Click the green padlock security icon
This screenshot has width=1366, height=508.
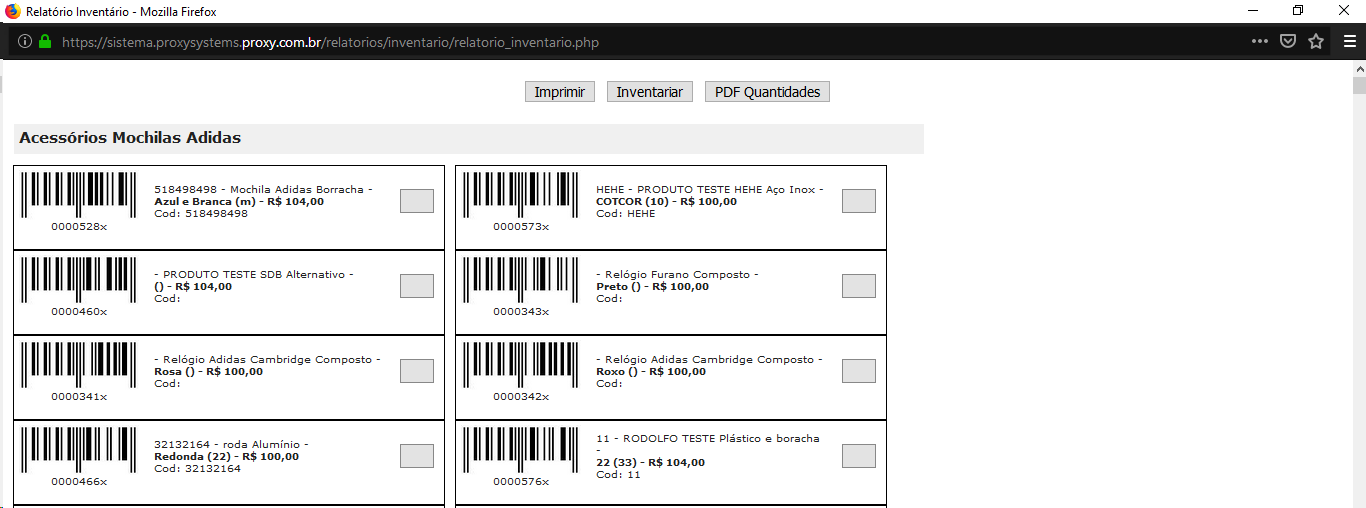(x=45, y=42)
